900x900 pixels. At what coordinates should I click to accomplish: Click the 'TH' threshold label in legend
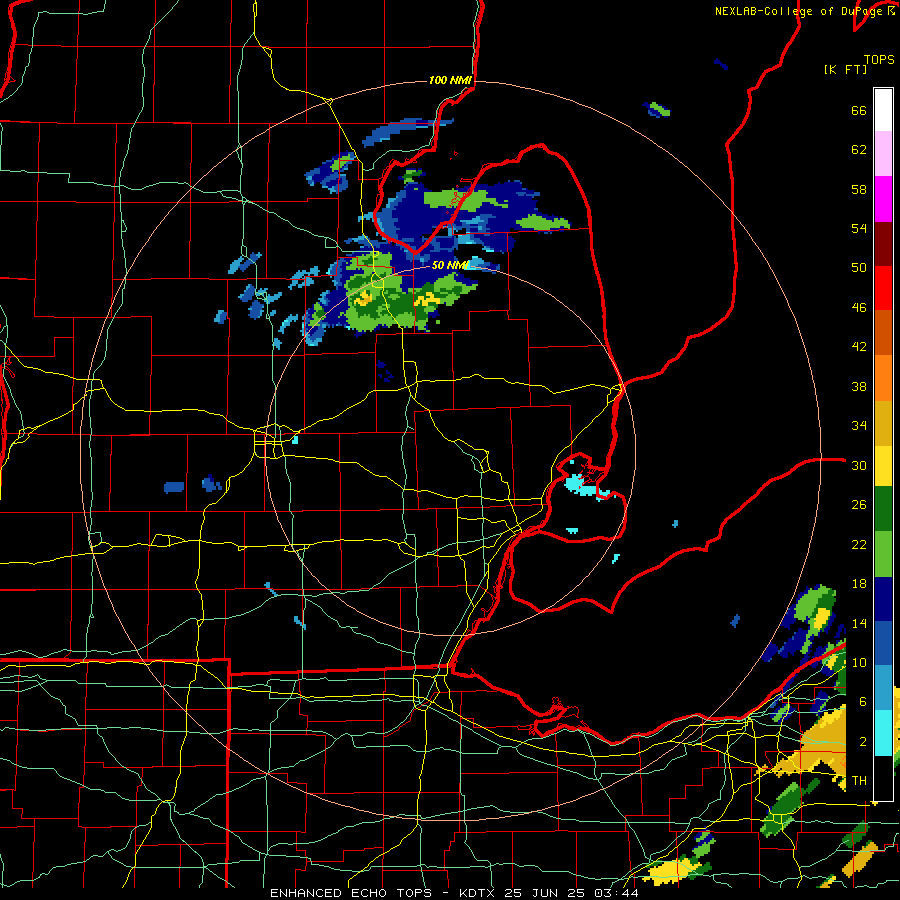click(859, 781)
